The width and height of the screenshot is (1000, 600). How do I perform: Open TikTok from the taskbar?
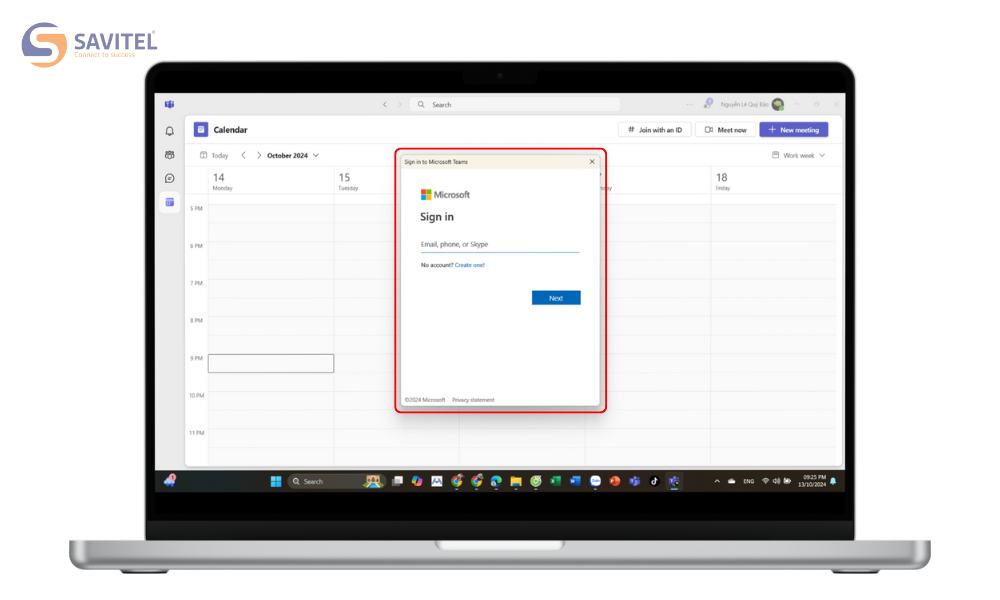[x=654, y=481]
